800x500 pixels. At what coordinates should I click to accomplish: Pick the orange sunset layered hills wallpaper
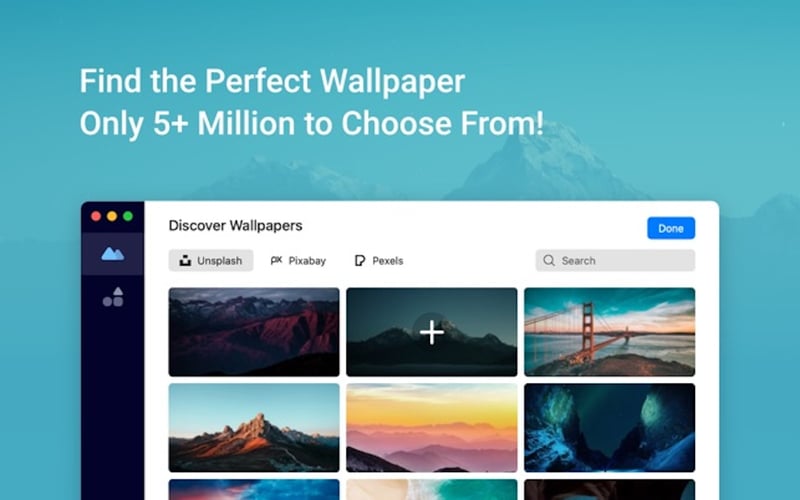tap(432, 428)
